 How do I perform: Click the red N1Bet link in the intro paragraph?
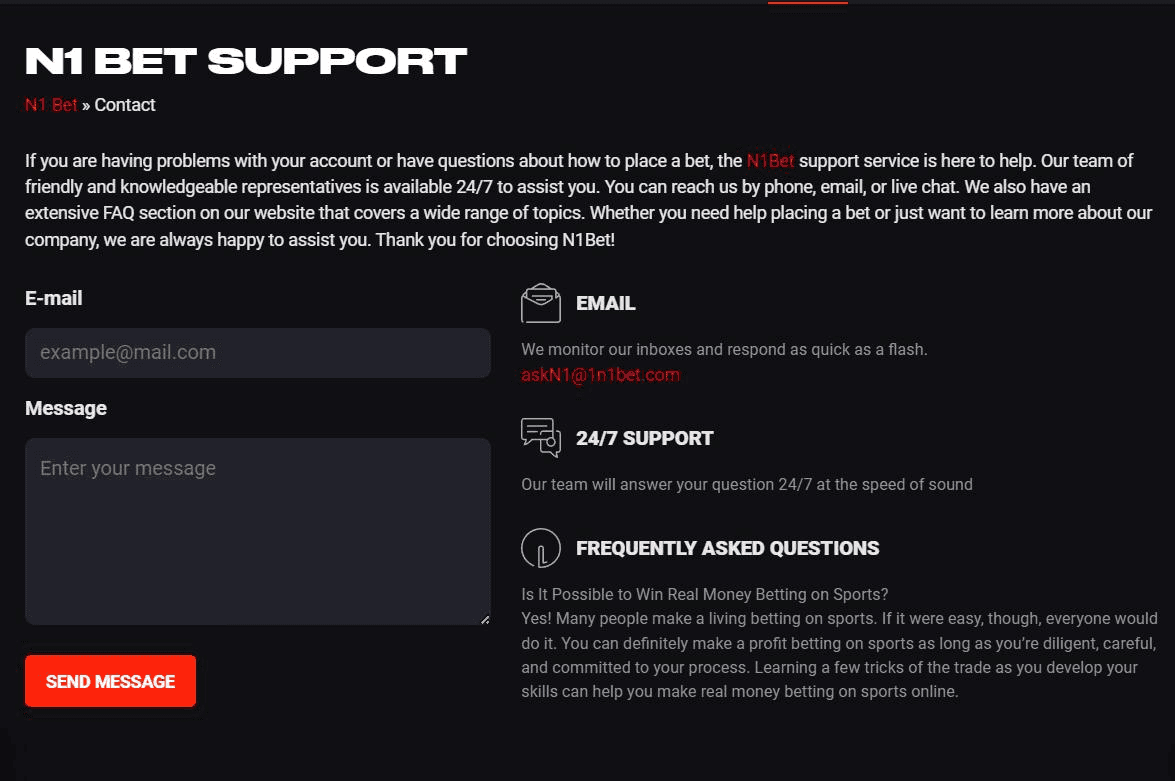770,161
